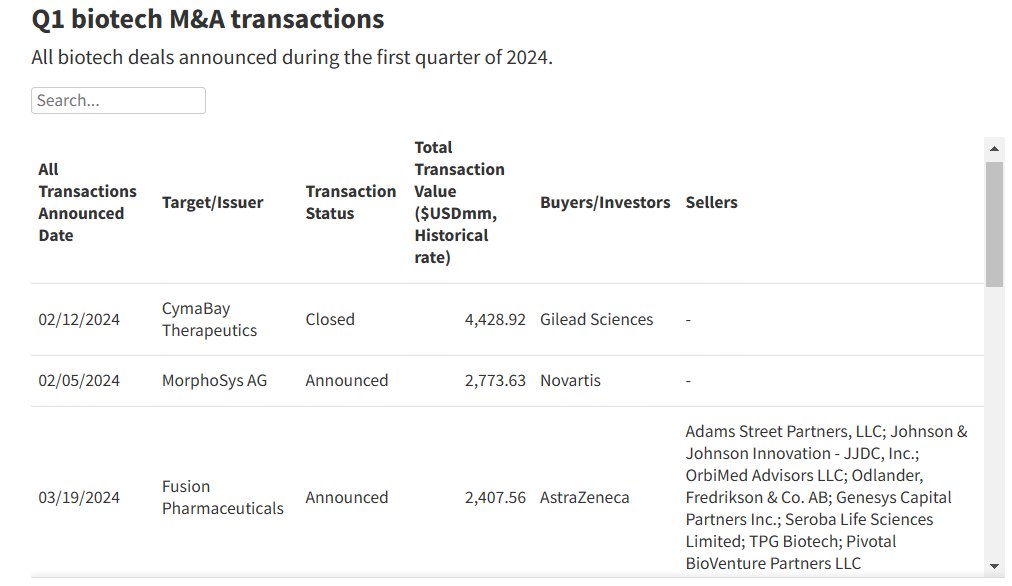Click the Total Transaction Value column header
The image size is (1012, 586).
pos(459,202)
